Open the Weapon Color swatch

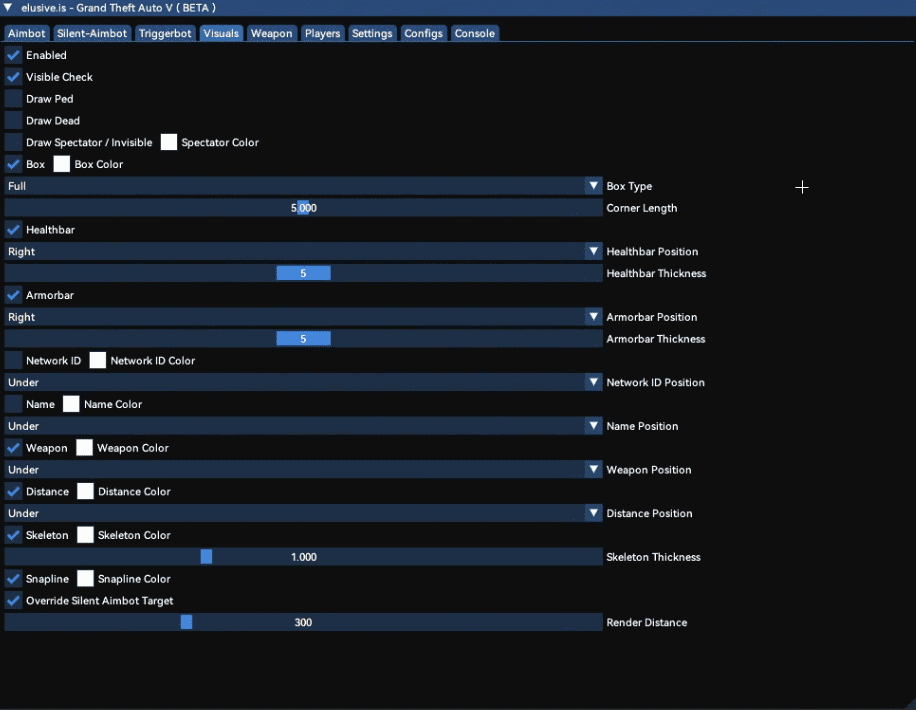[84, 448]
